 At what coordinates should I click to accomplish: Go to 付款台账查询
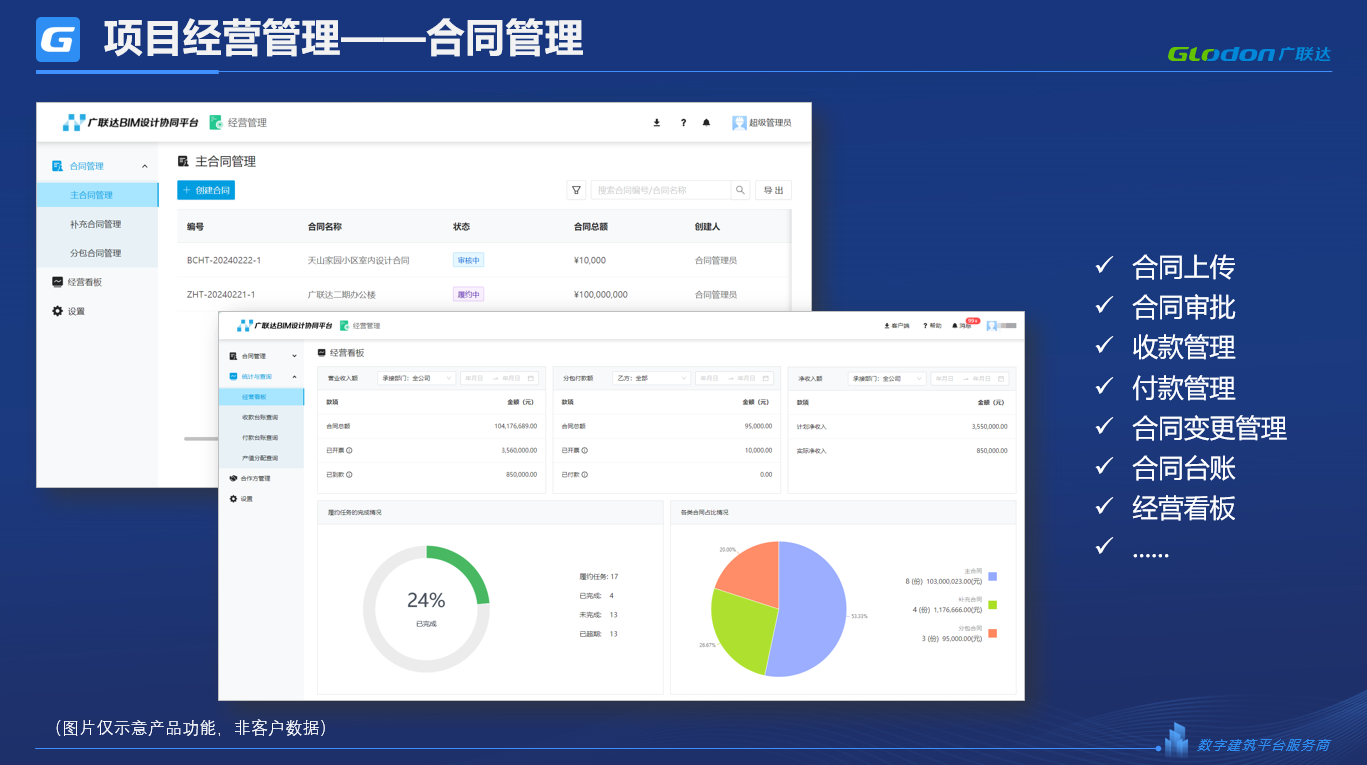point(261,438)
